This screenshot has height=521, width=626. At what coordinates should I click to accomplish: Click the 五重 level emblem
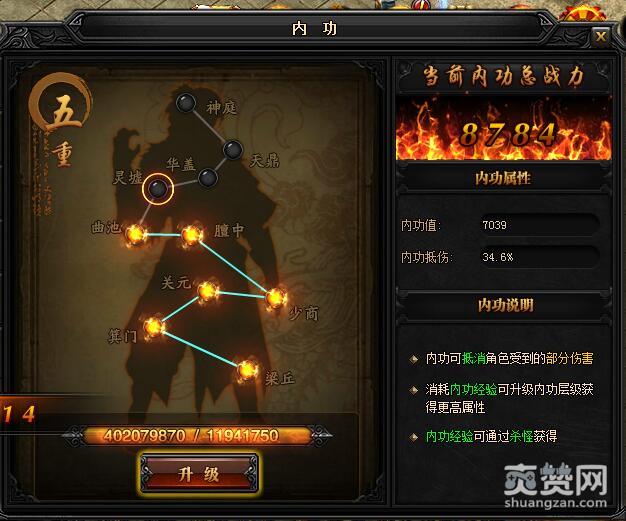61,120
